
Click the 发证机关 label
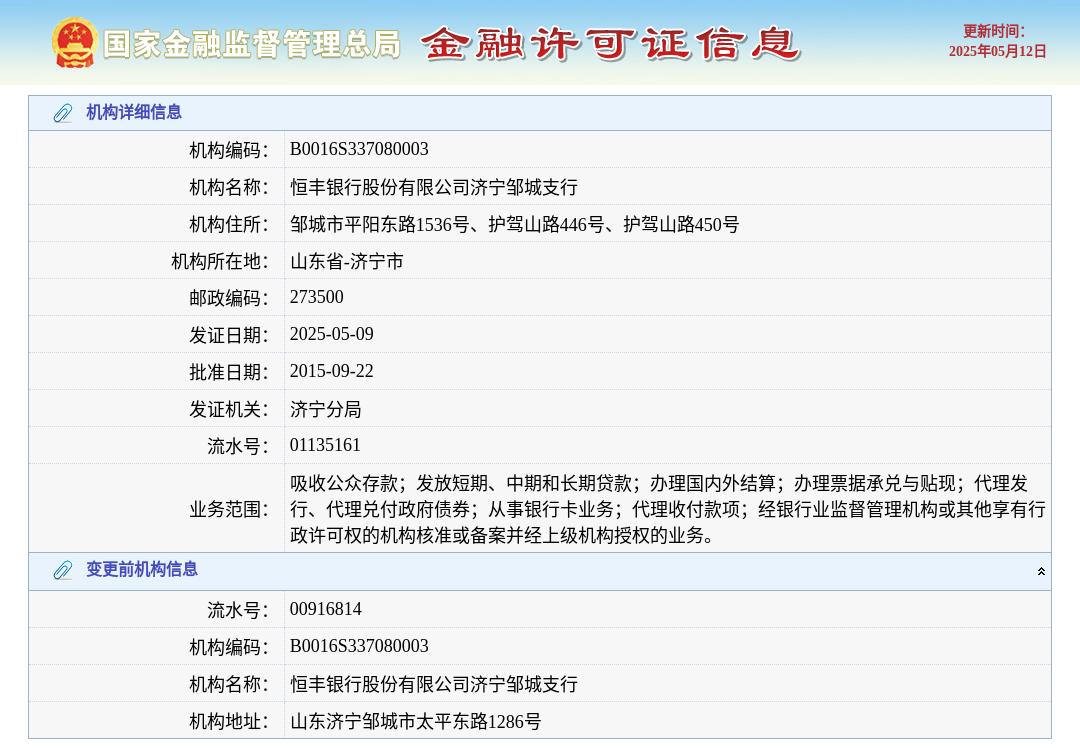point(229,410)
